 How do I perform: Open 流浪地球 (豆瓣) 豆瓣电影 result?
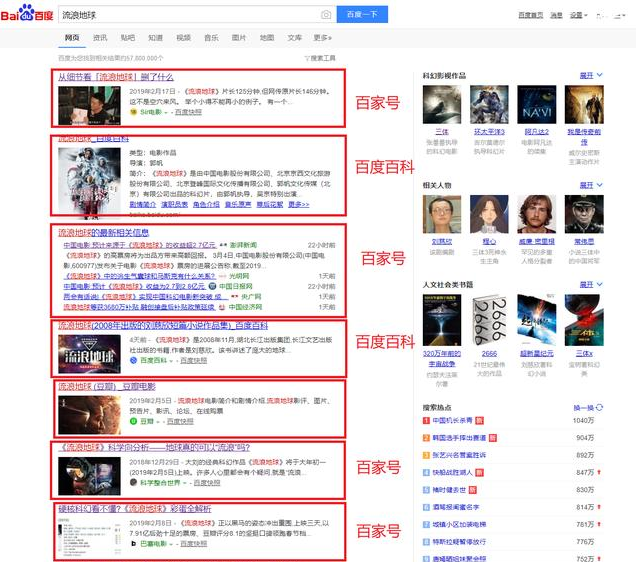coord(107,386)
